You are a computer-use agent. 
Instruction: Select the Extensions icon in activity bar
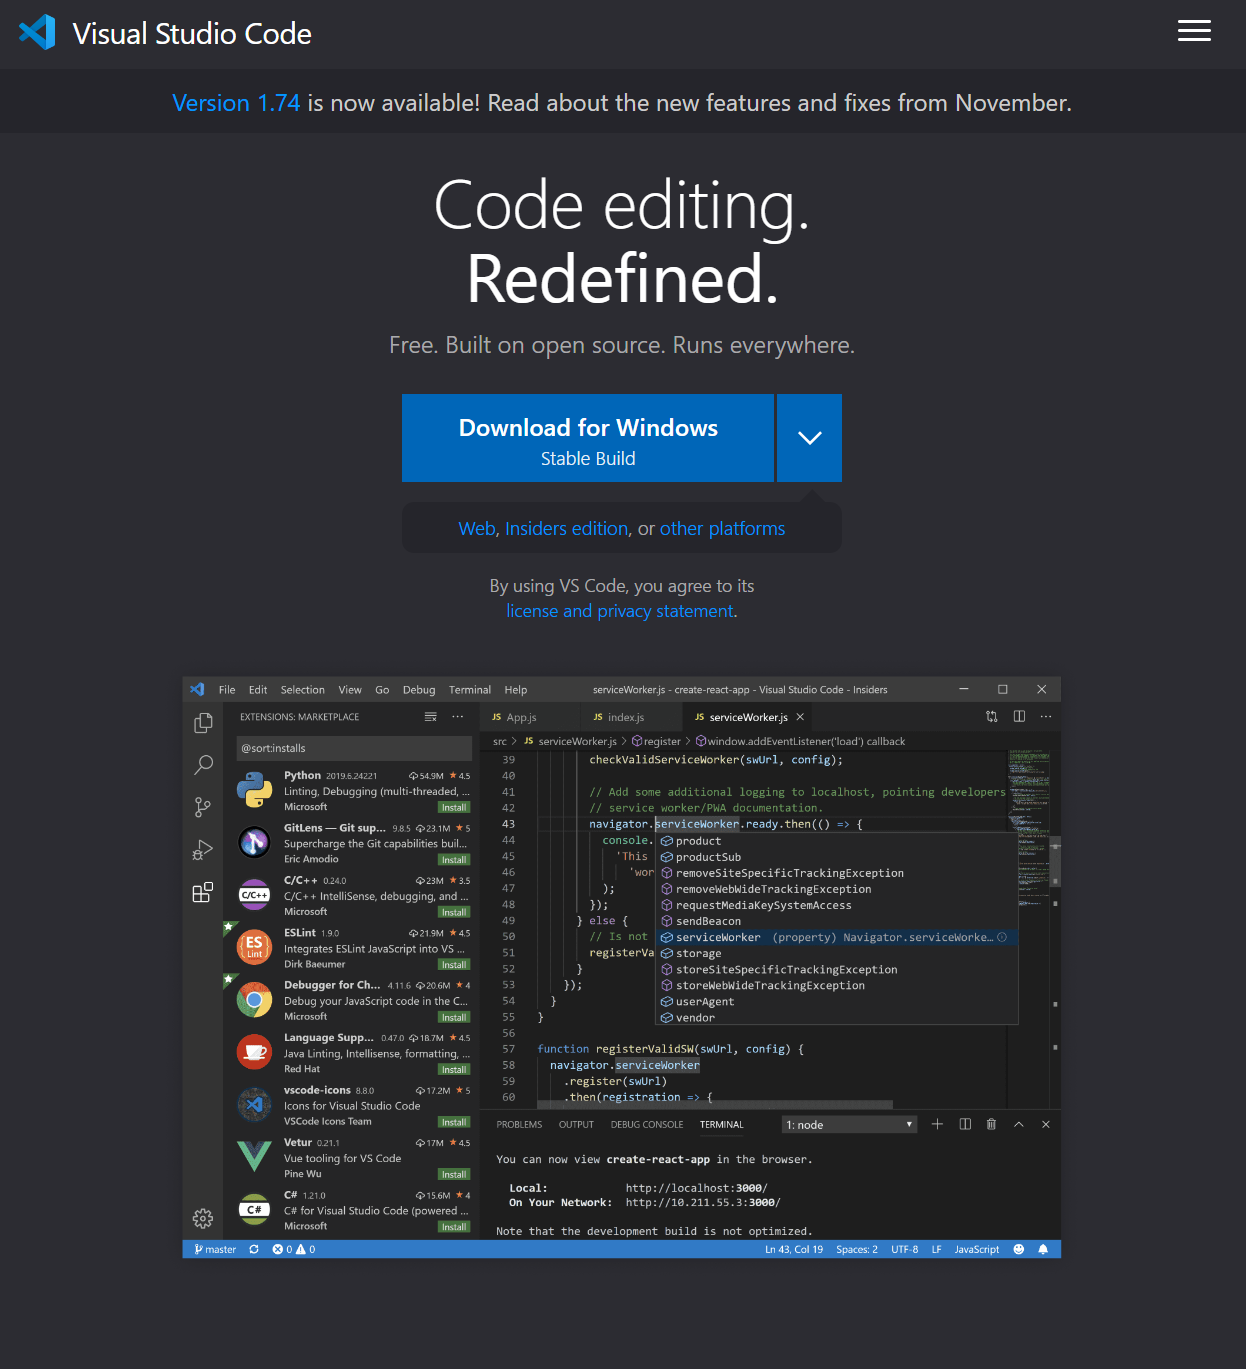coord(203,892)
